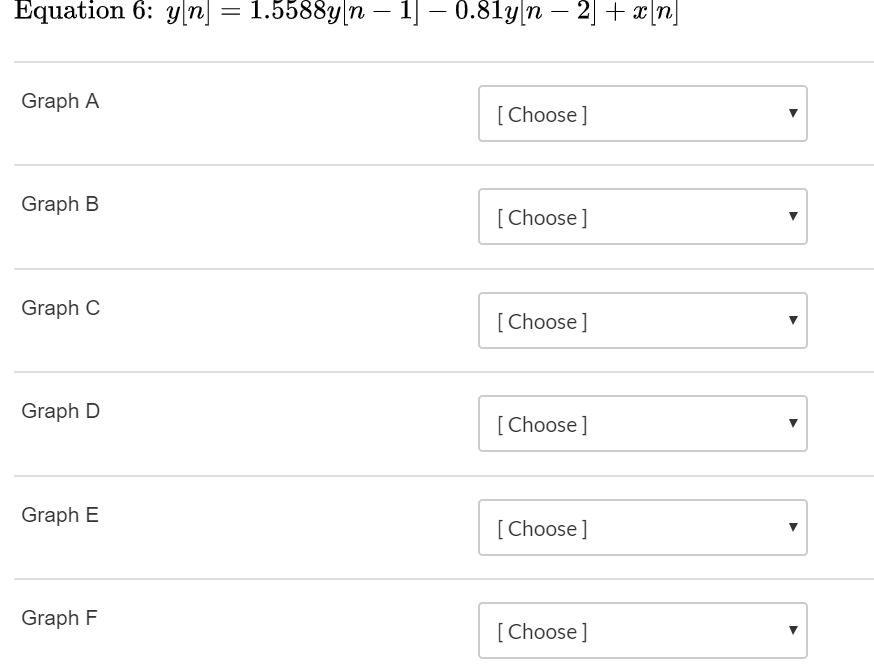Screen dimensions: 874x672
Task: Open the Graph B answer dropdown
Action: pyautogui.click(x=643, y=217)
